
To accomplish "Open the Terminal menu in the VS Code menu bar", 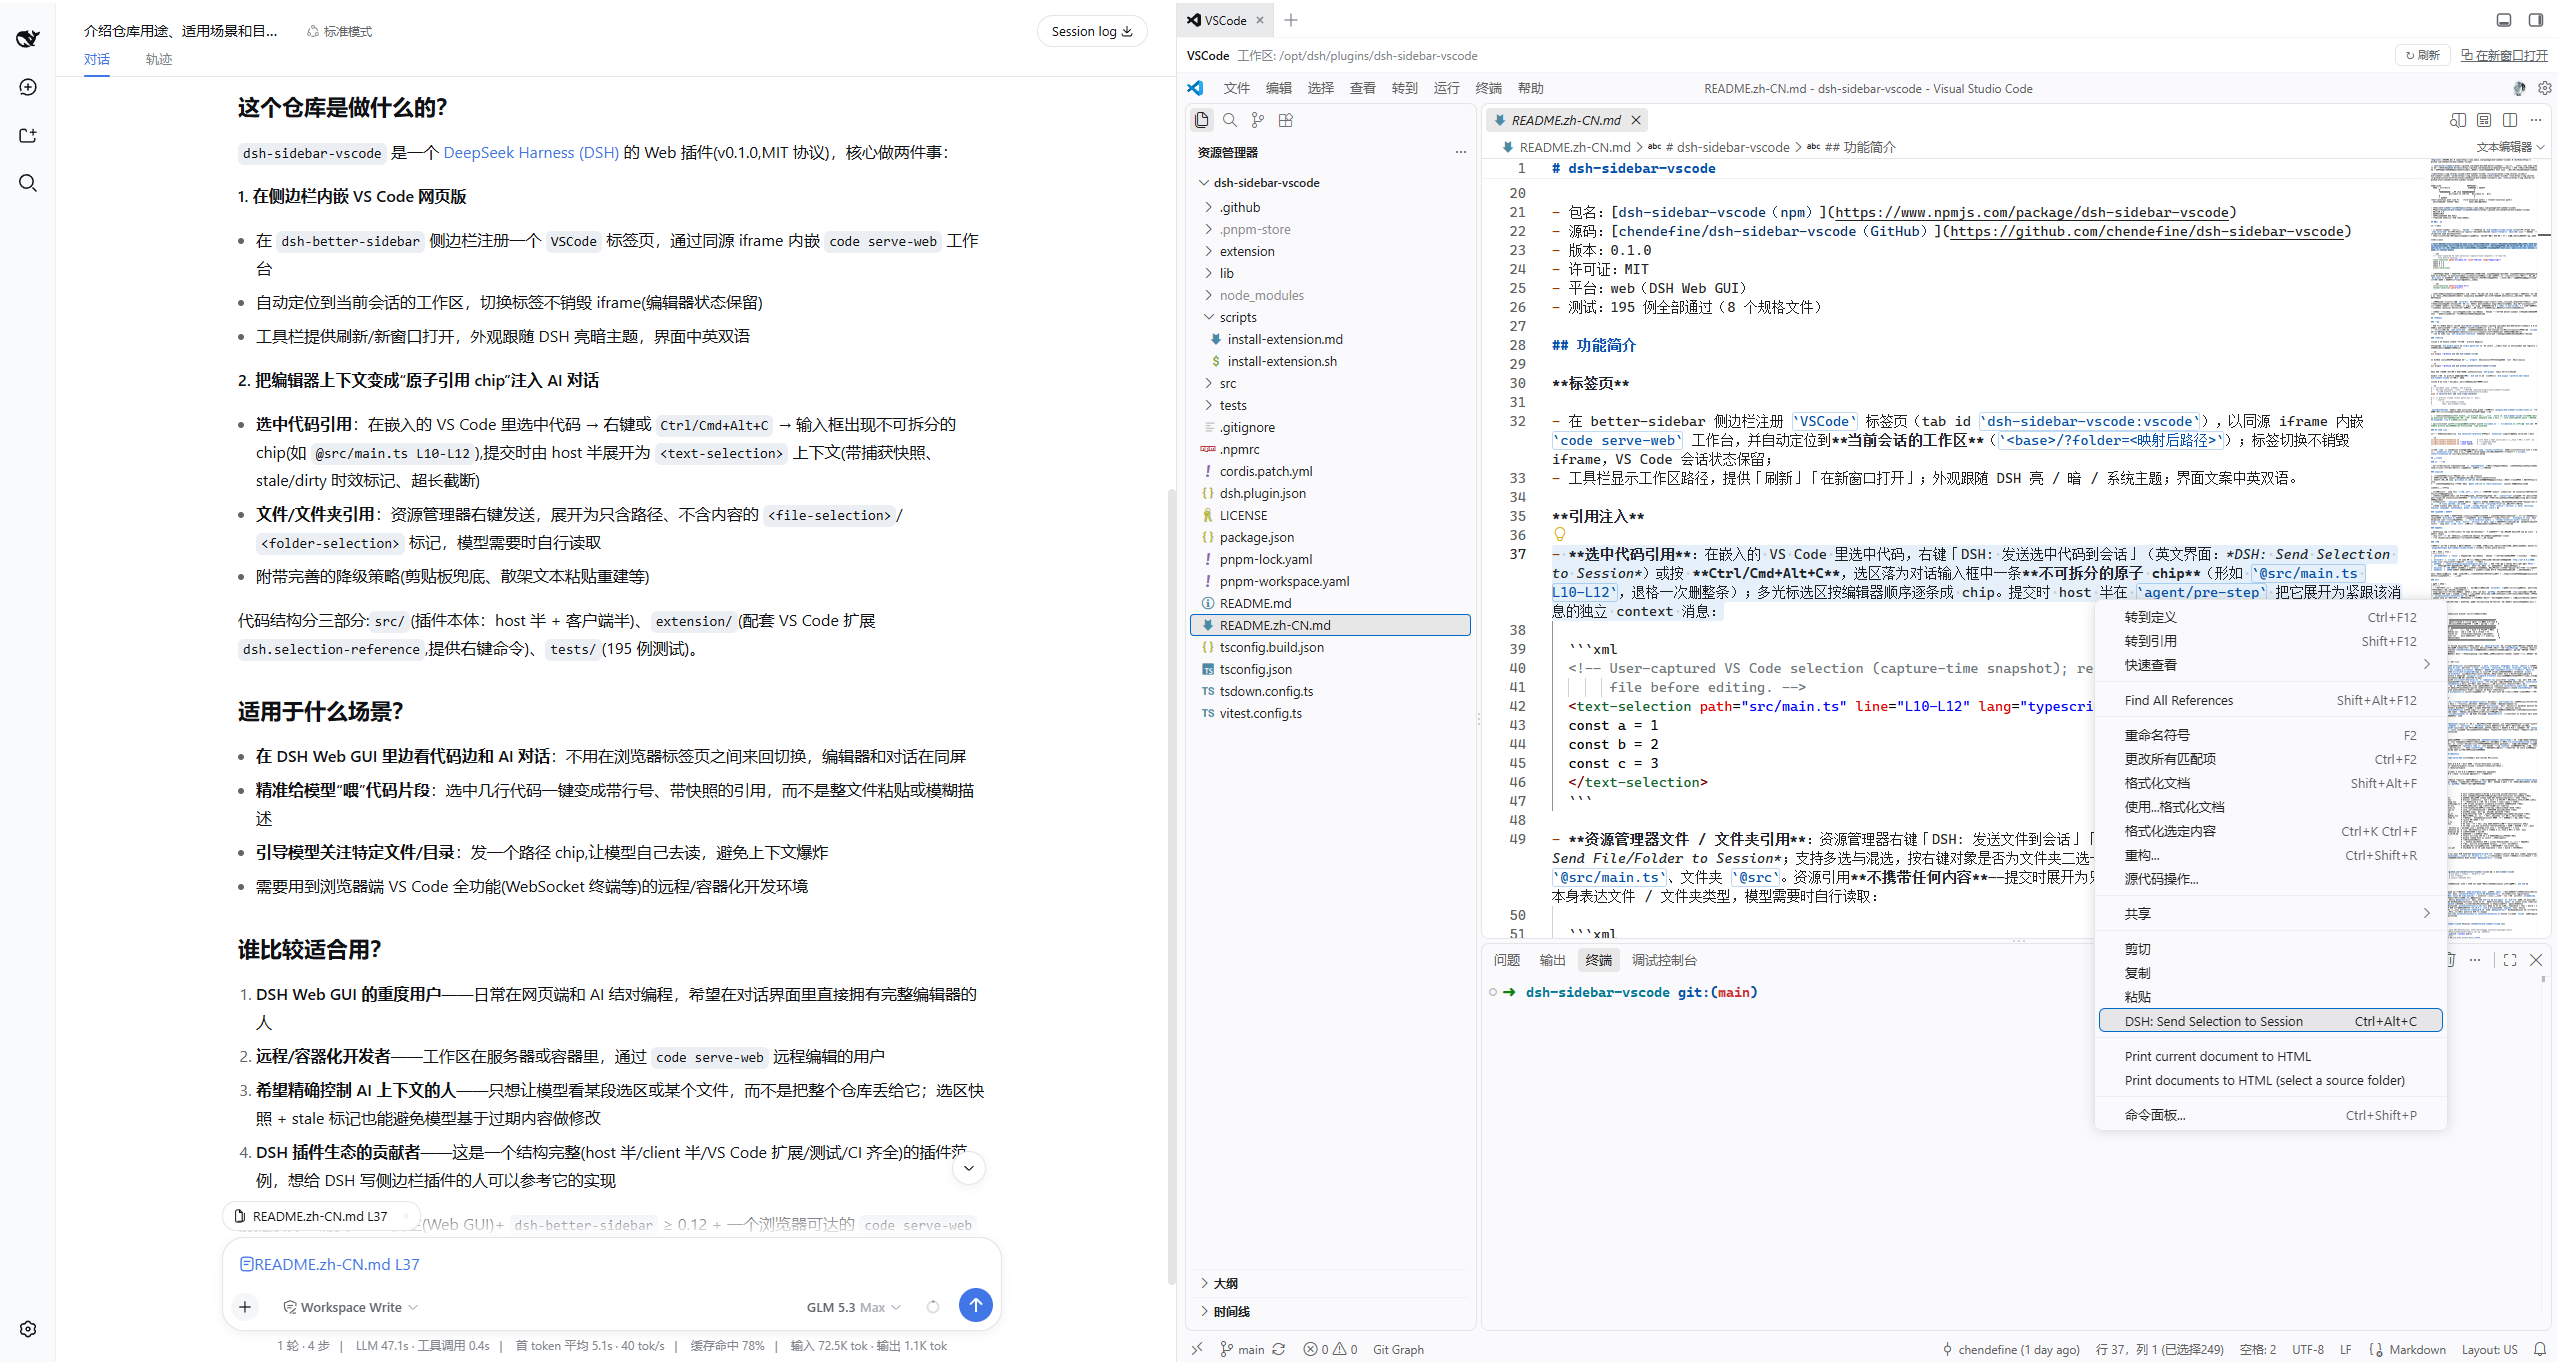I will [1488, 88].
